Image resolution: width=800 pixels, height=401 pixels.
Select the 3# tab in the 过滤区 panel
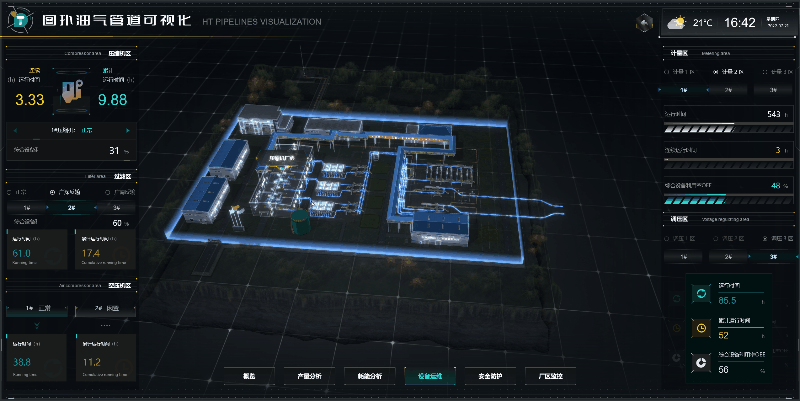pos(116,208)
